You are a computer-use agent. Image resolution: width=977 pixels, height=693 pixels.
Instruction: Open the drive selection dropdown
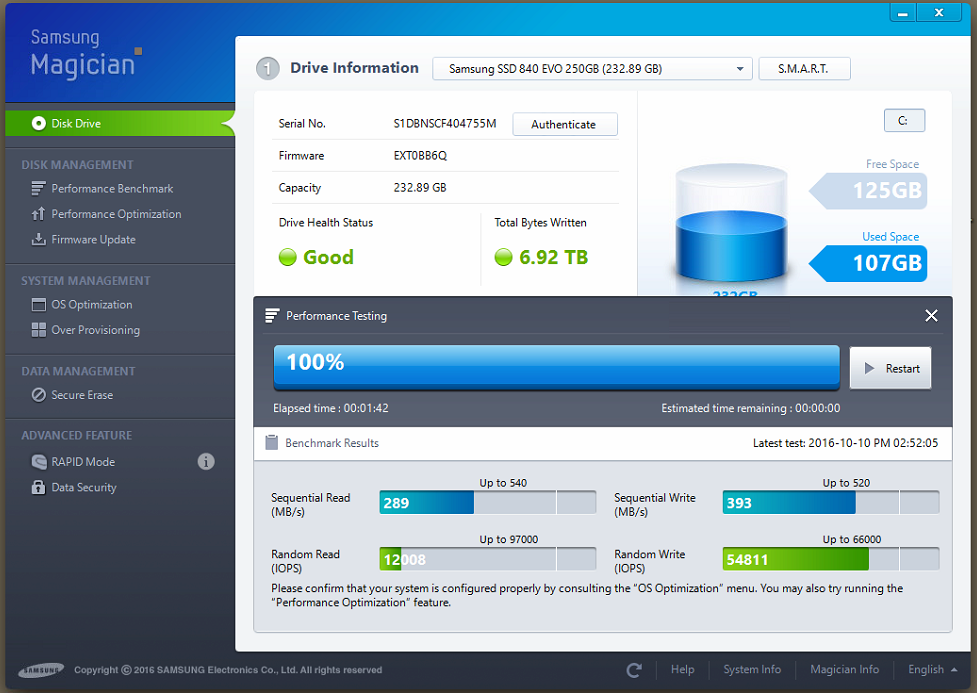pos(592,69)
